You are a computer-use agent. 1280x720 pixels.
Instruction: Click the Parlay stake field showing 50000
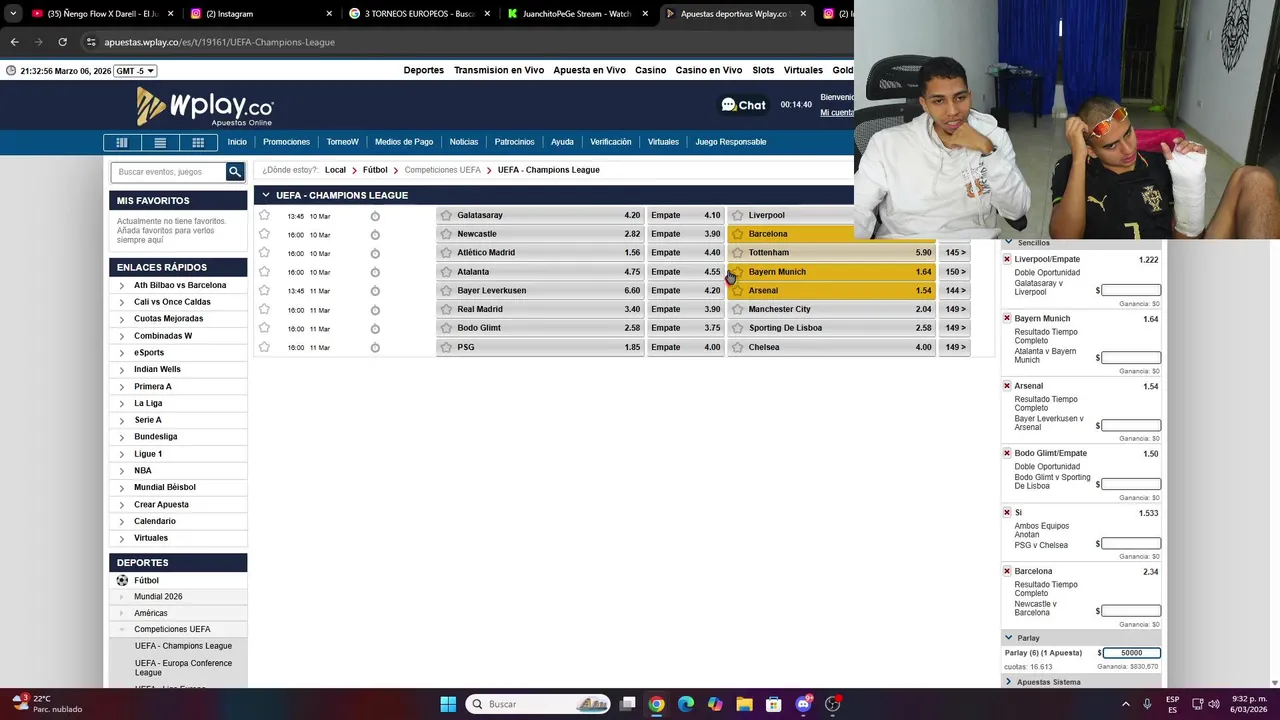tap(1131, 653)
